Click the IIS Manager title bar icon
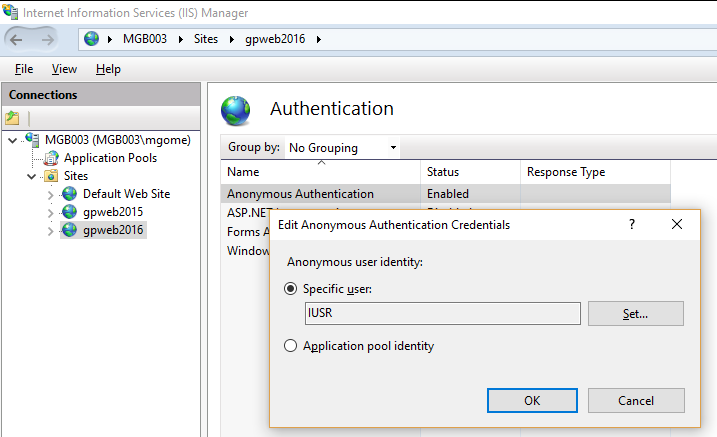 click(10, 12)
